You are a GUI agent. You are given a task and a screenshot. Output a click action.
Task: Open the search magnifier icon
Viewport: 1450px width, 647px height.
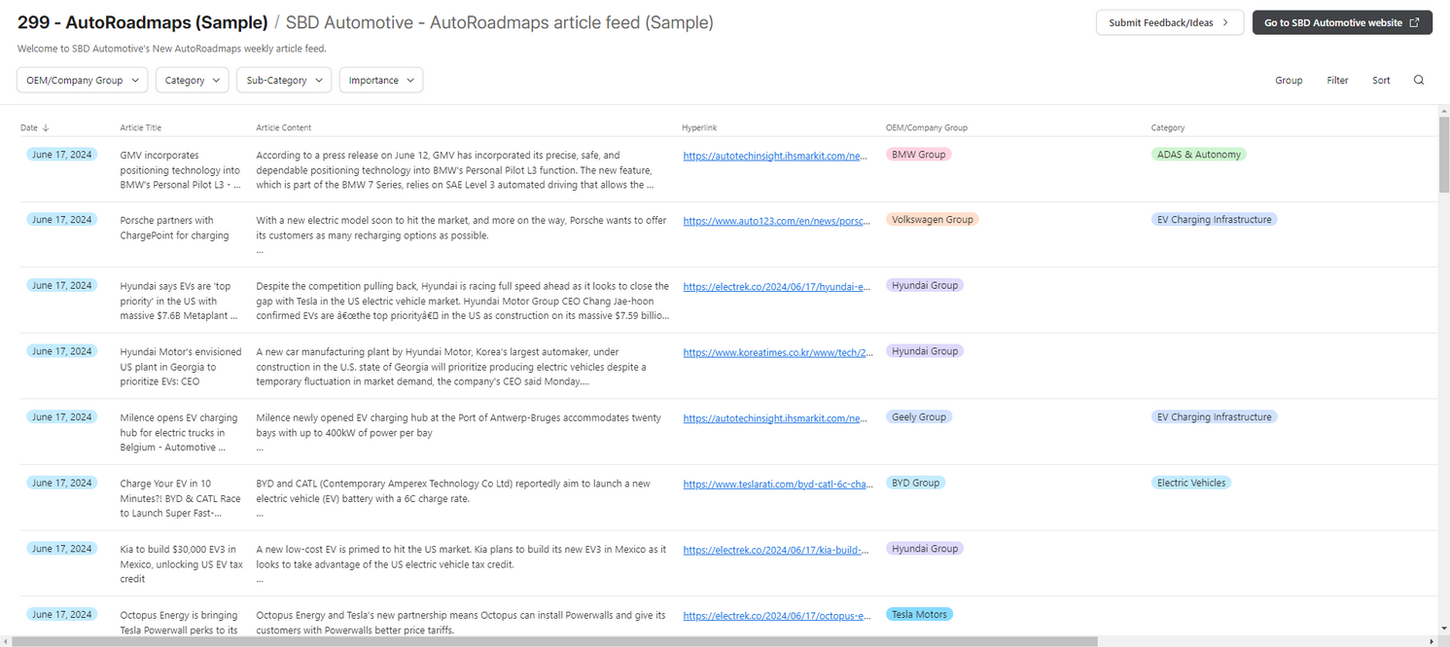pyautogui.click(x=1418, y=80)
